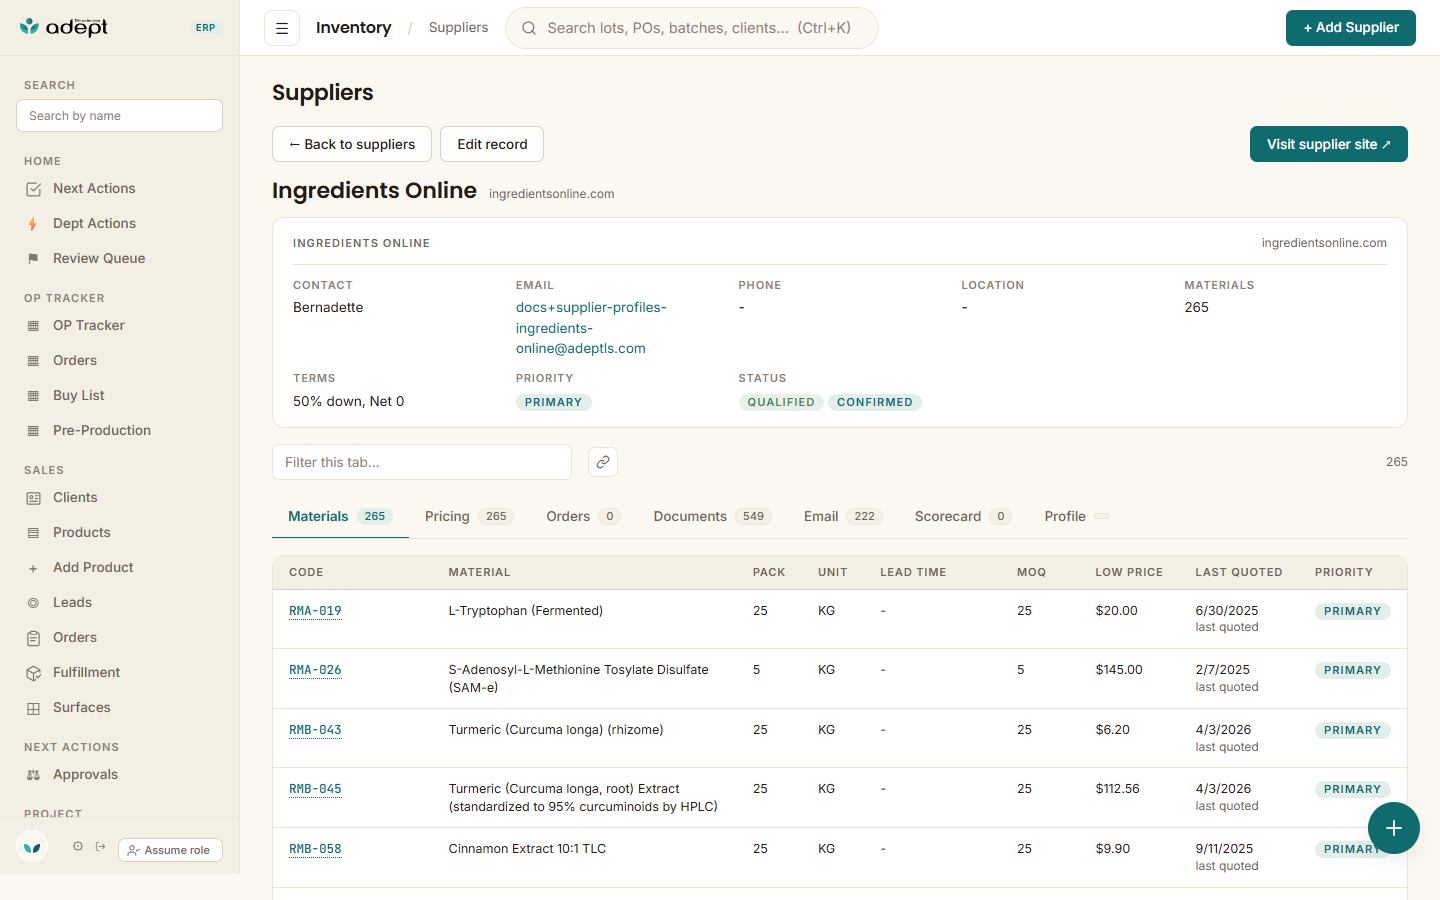Click the Dept Actions lightning icon

(x=33, y=224)
